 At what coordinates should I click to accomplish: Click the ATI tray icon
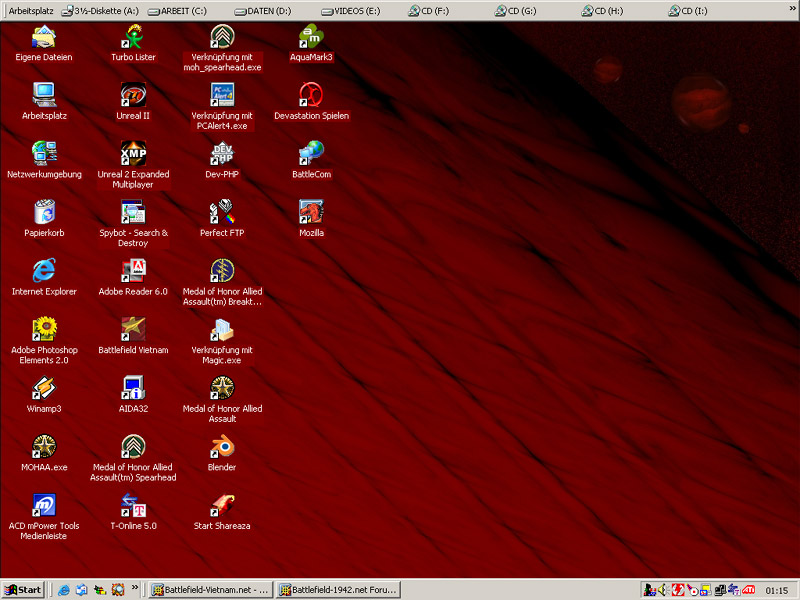pos(748,590)
